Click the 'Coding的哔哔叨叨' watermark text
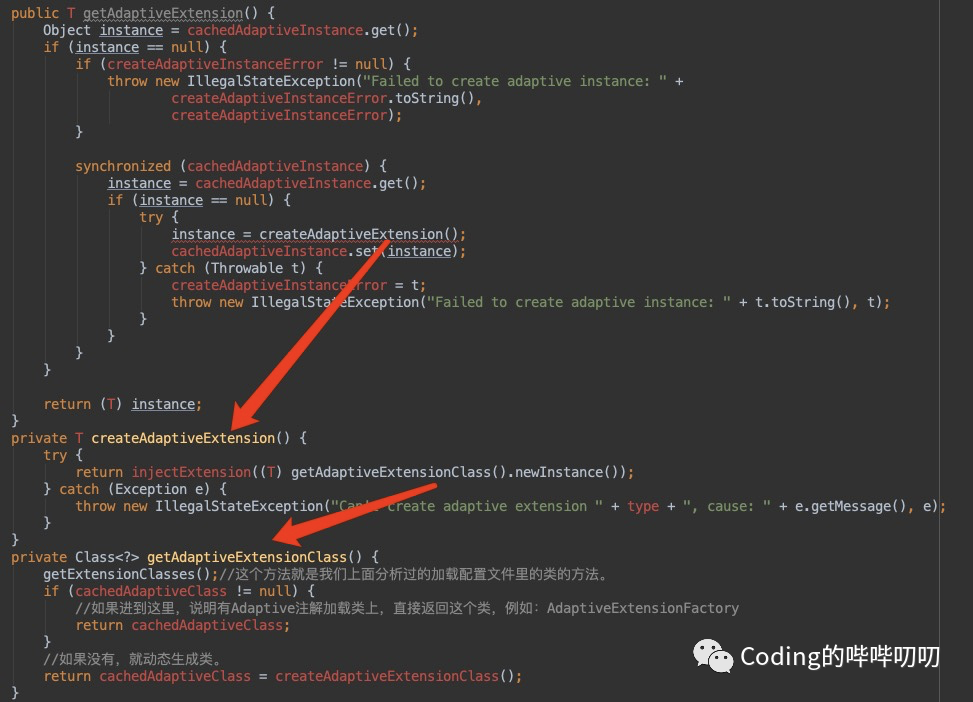 click(x=840, y=656)
